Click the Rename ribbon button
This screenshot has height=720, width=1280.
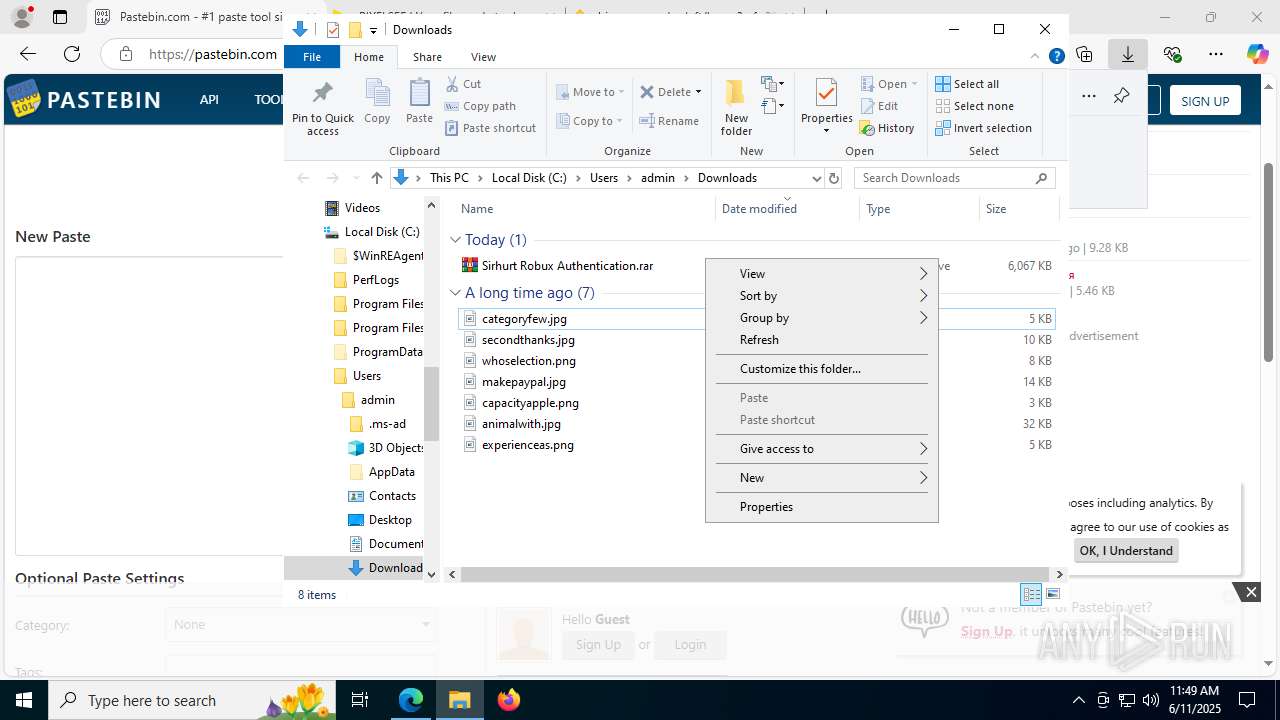point(669,121)
